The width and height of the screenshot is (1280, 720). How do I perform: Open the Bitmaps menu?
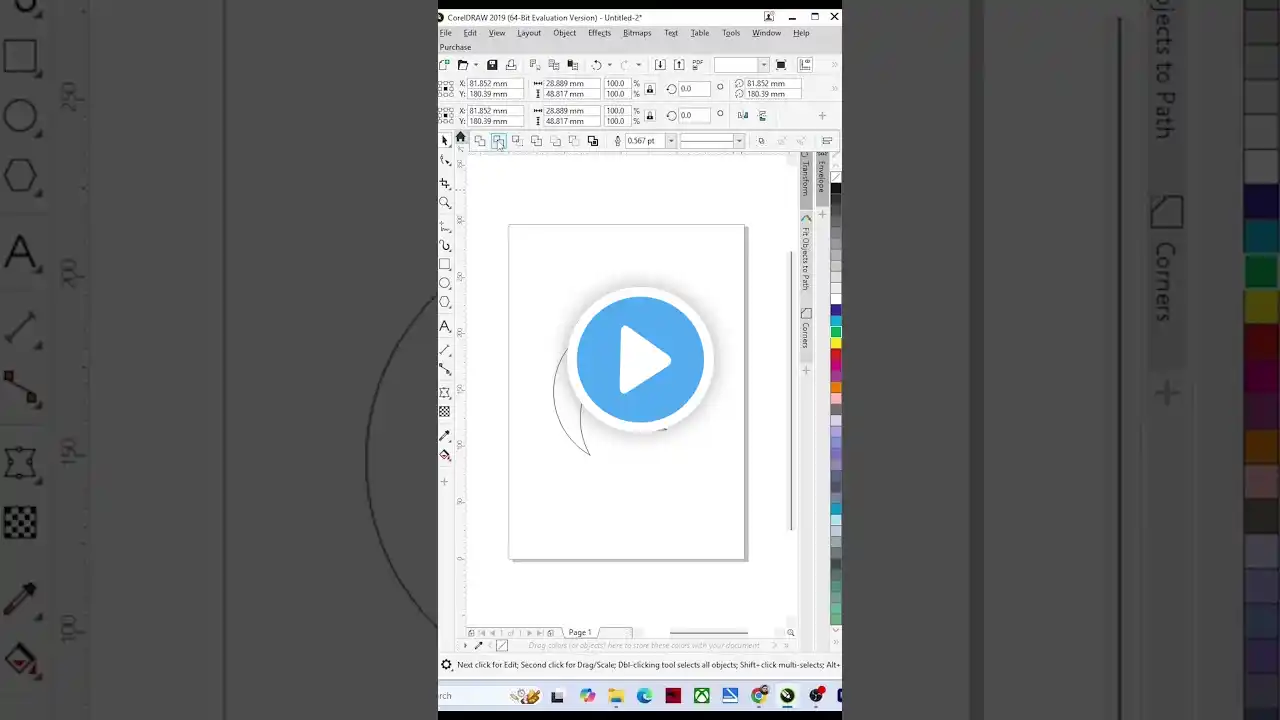(637, 32)
